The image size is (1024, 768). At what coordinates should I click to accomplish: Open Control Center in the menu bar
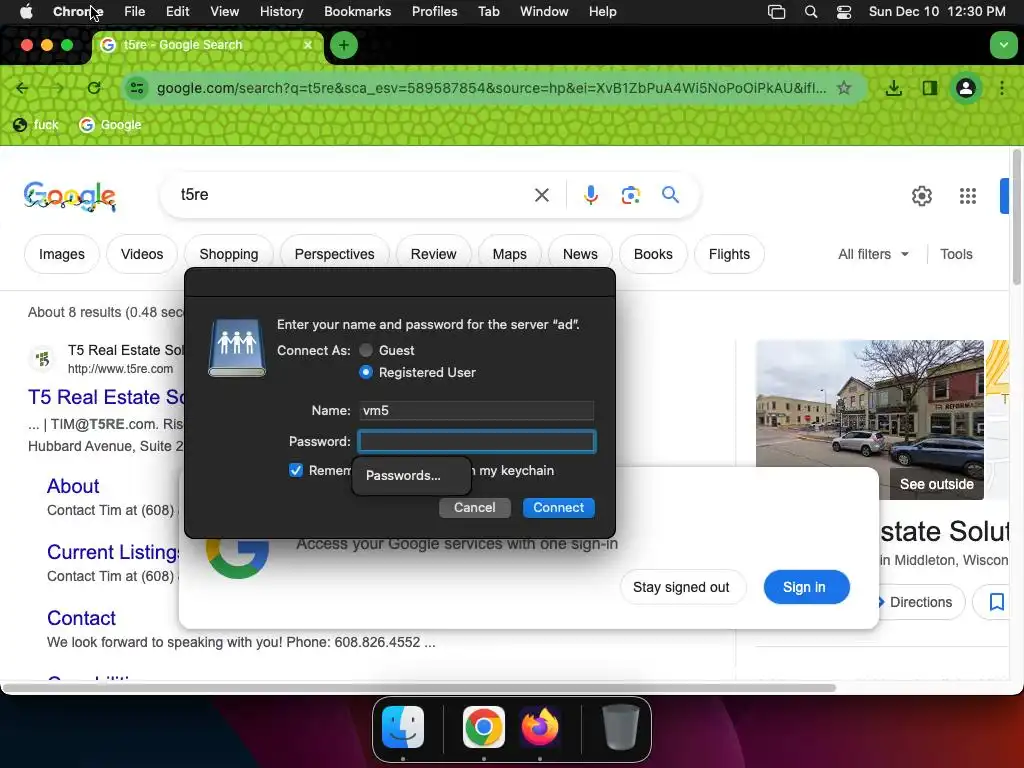click(x=844, y=12)
